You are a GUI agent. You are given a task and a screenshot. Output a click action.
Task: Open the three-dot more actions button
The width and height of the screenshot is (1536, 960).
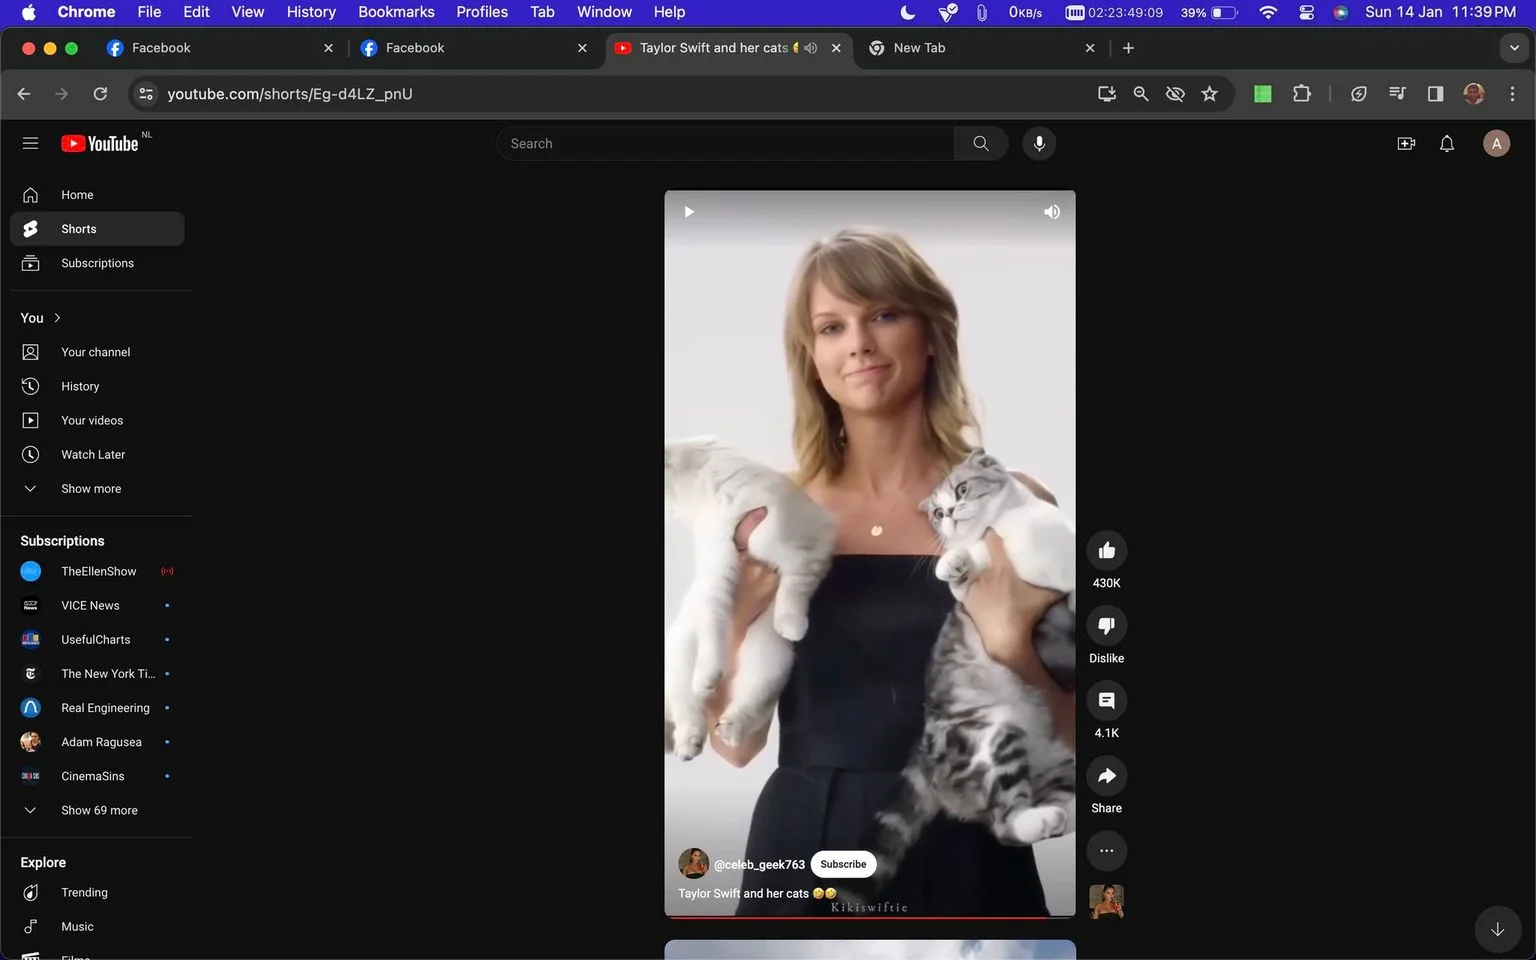pyautogui.click(x=1106, y=851)
